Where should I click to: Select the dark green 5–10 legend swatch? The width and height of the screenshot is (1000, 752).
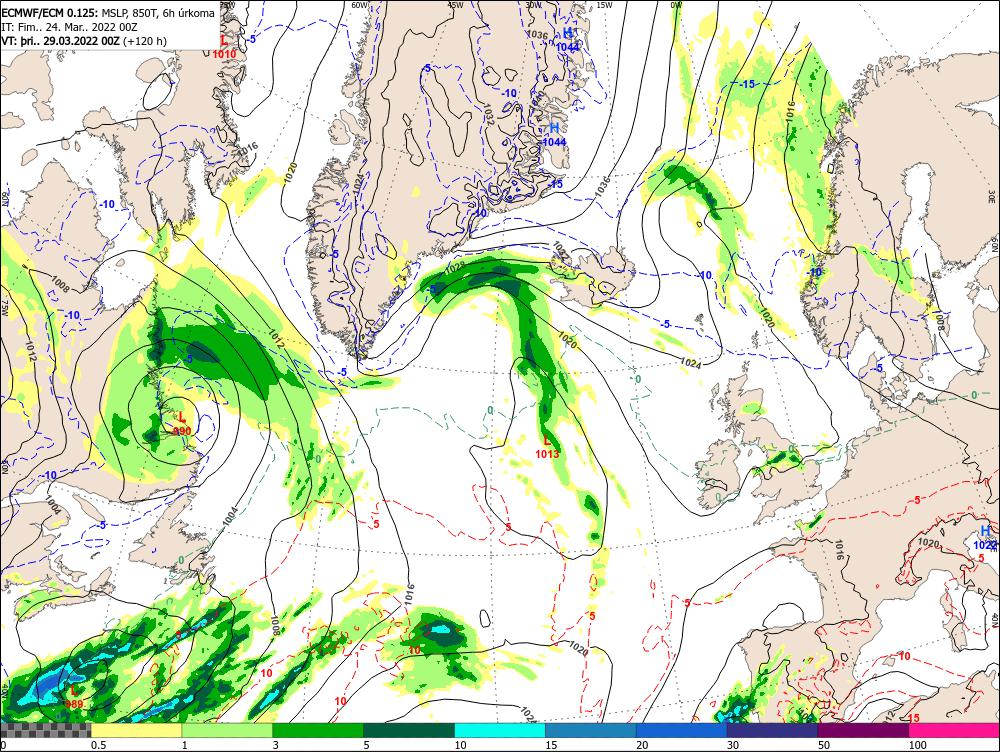tap(409, 730)
